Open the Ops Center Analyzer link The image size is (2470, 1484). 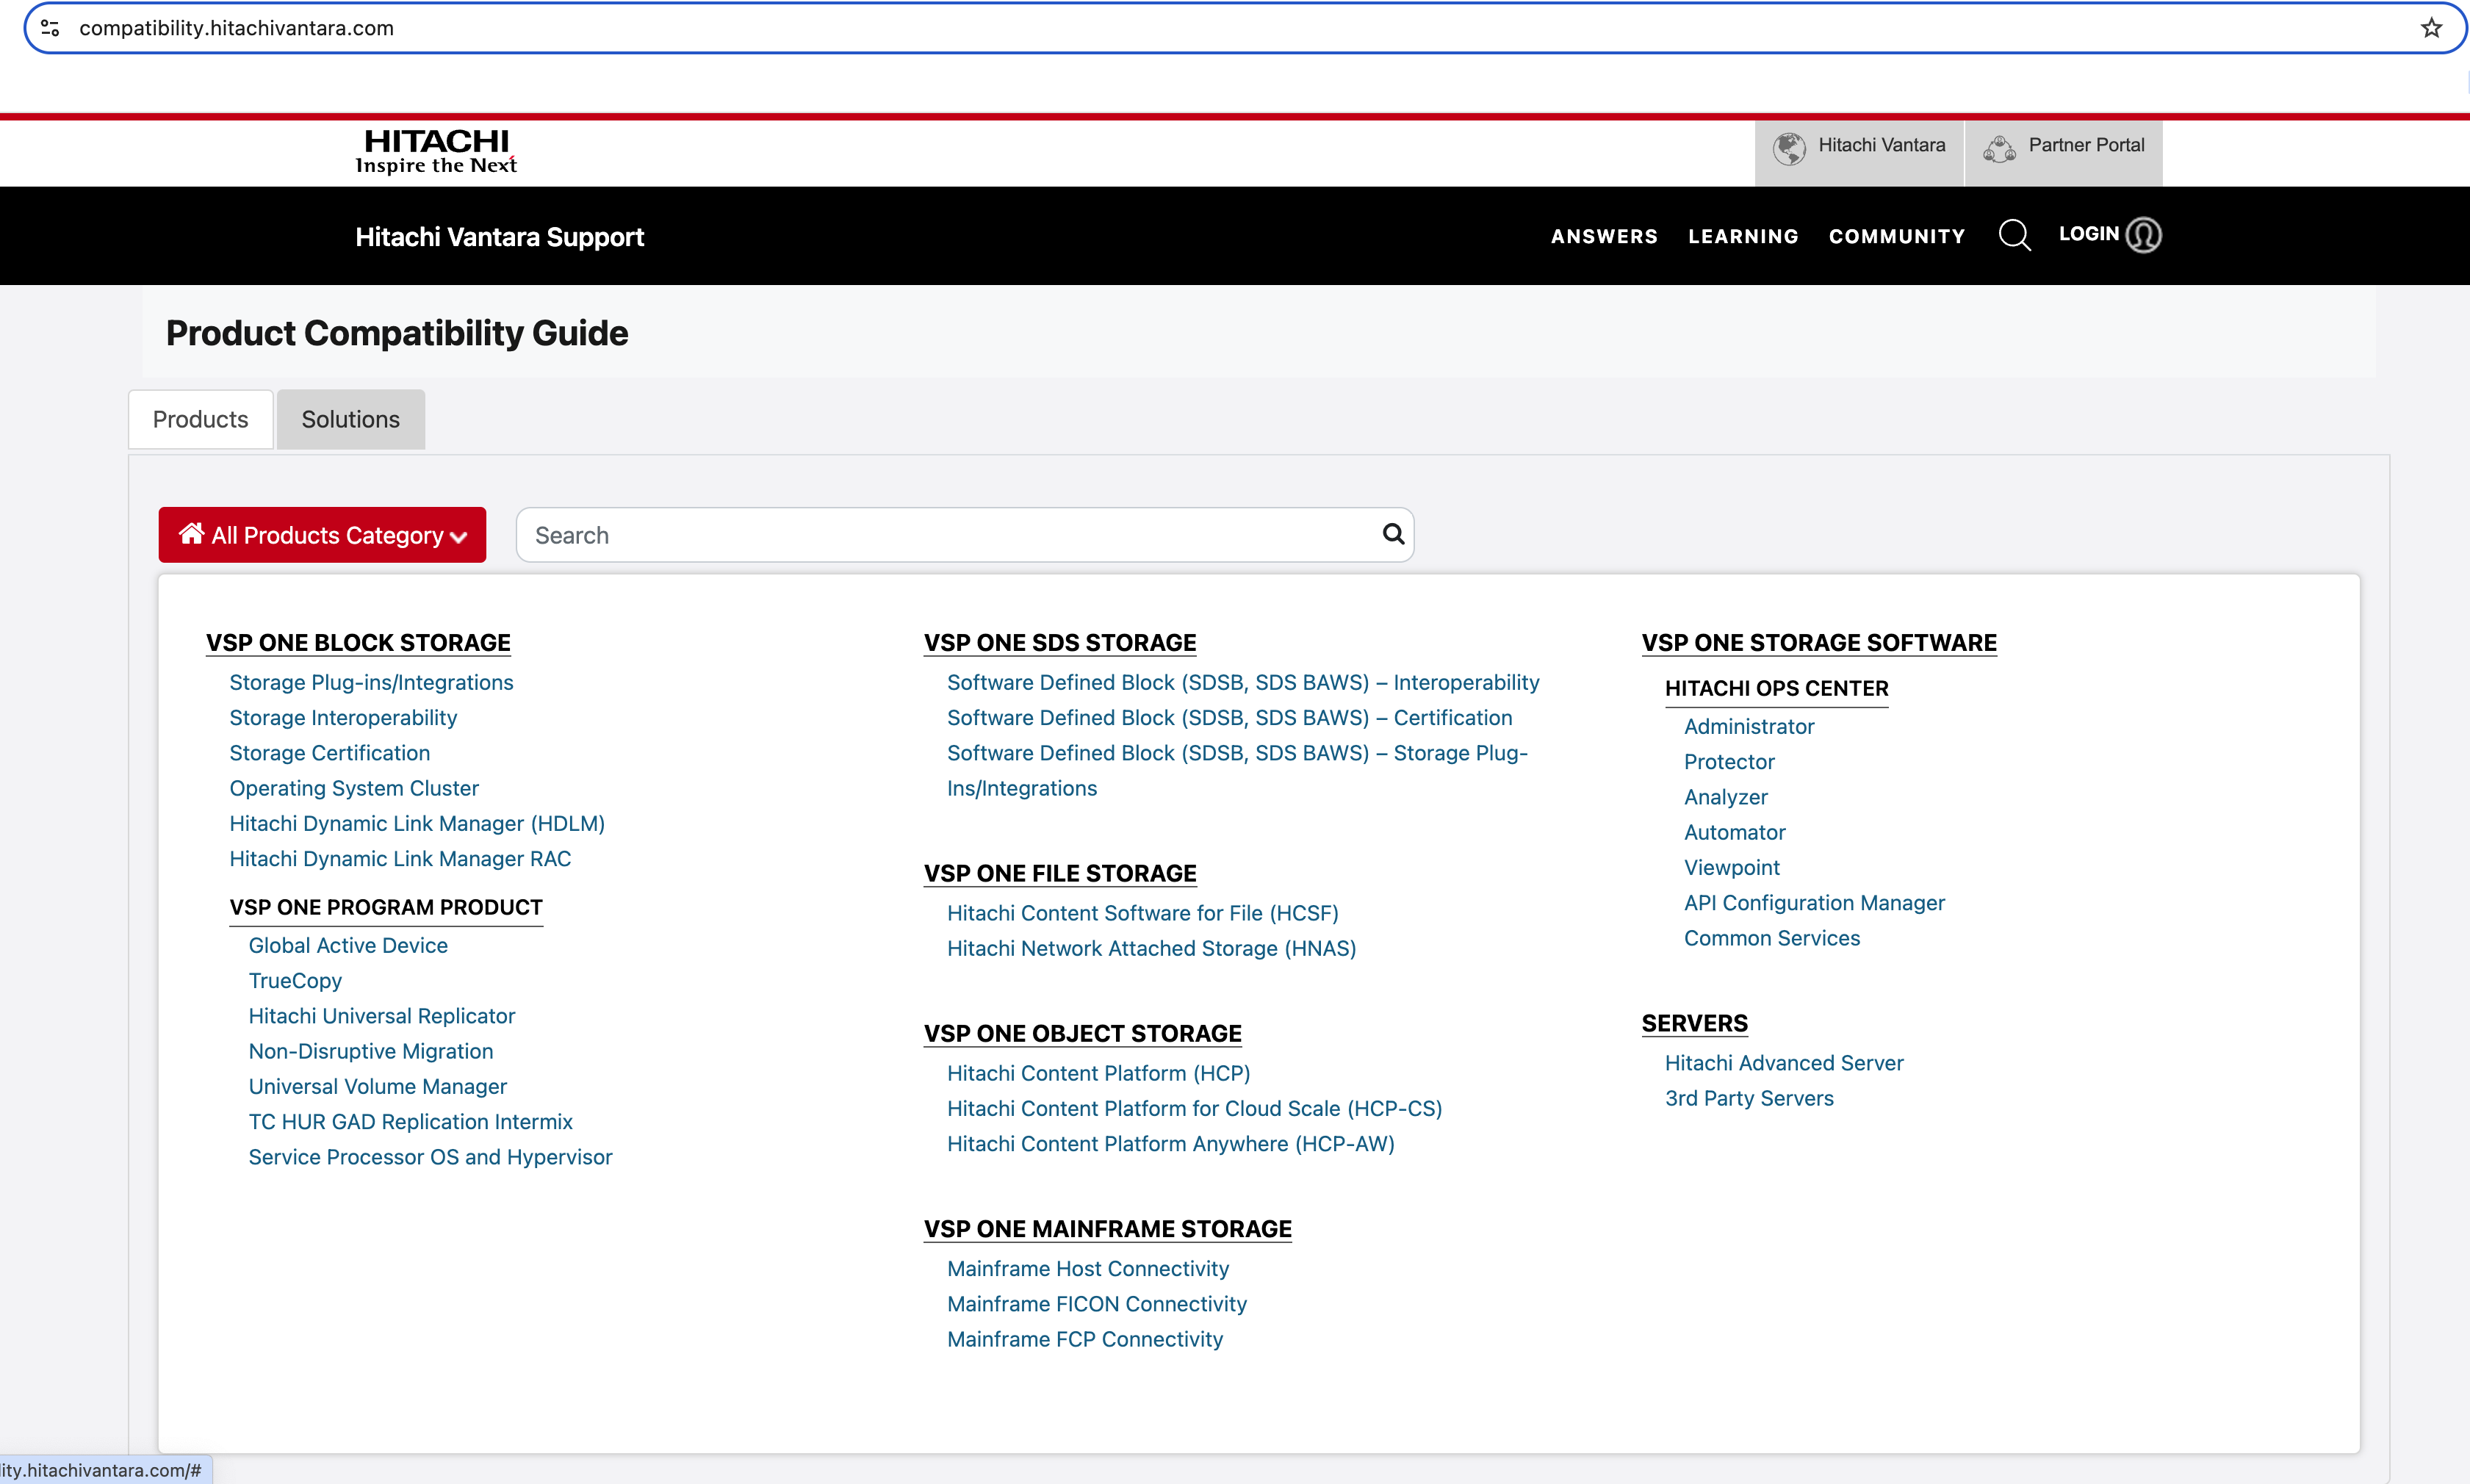pos(1725,797)
